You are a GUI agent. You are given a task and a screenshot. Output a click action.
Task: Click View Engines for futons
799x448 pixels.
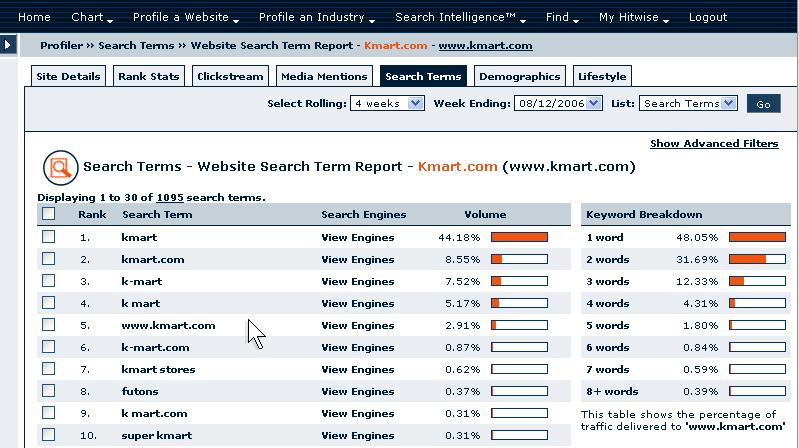358,391
